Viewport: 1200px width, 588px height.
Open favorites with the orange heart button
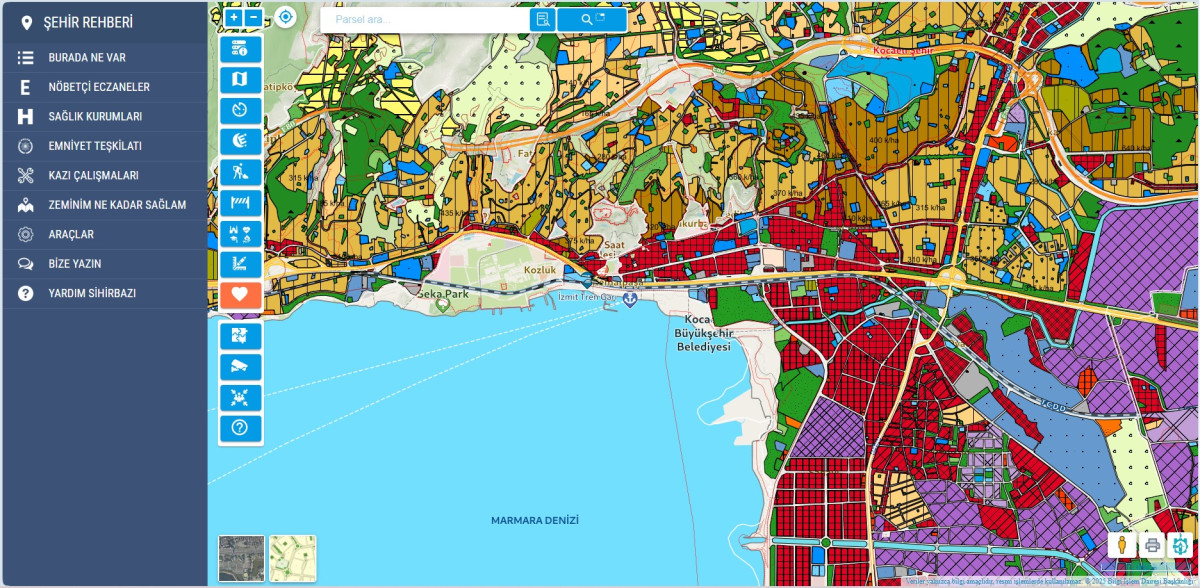pyautogui.click(x=240, y=296)
